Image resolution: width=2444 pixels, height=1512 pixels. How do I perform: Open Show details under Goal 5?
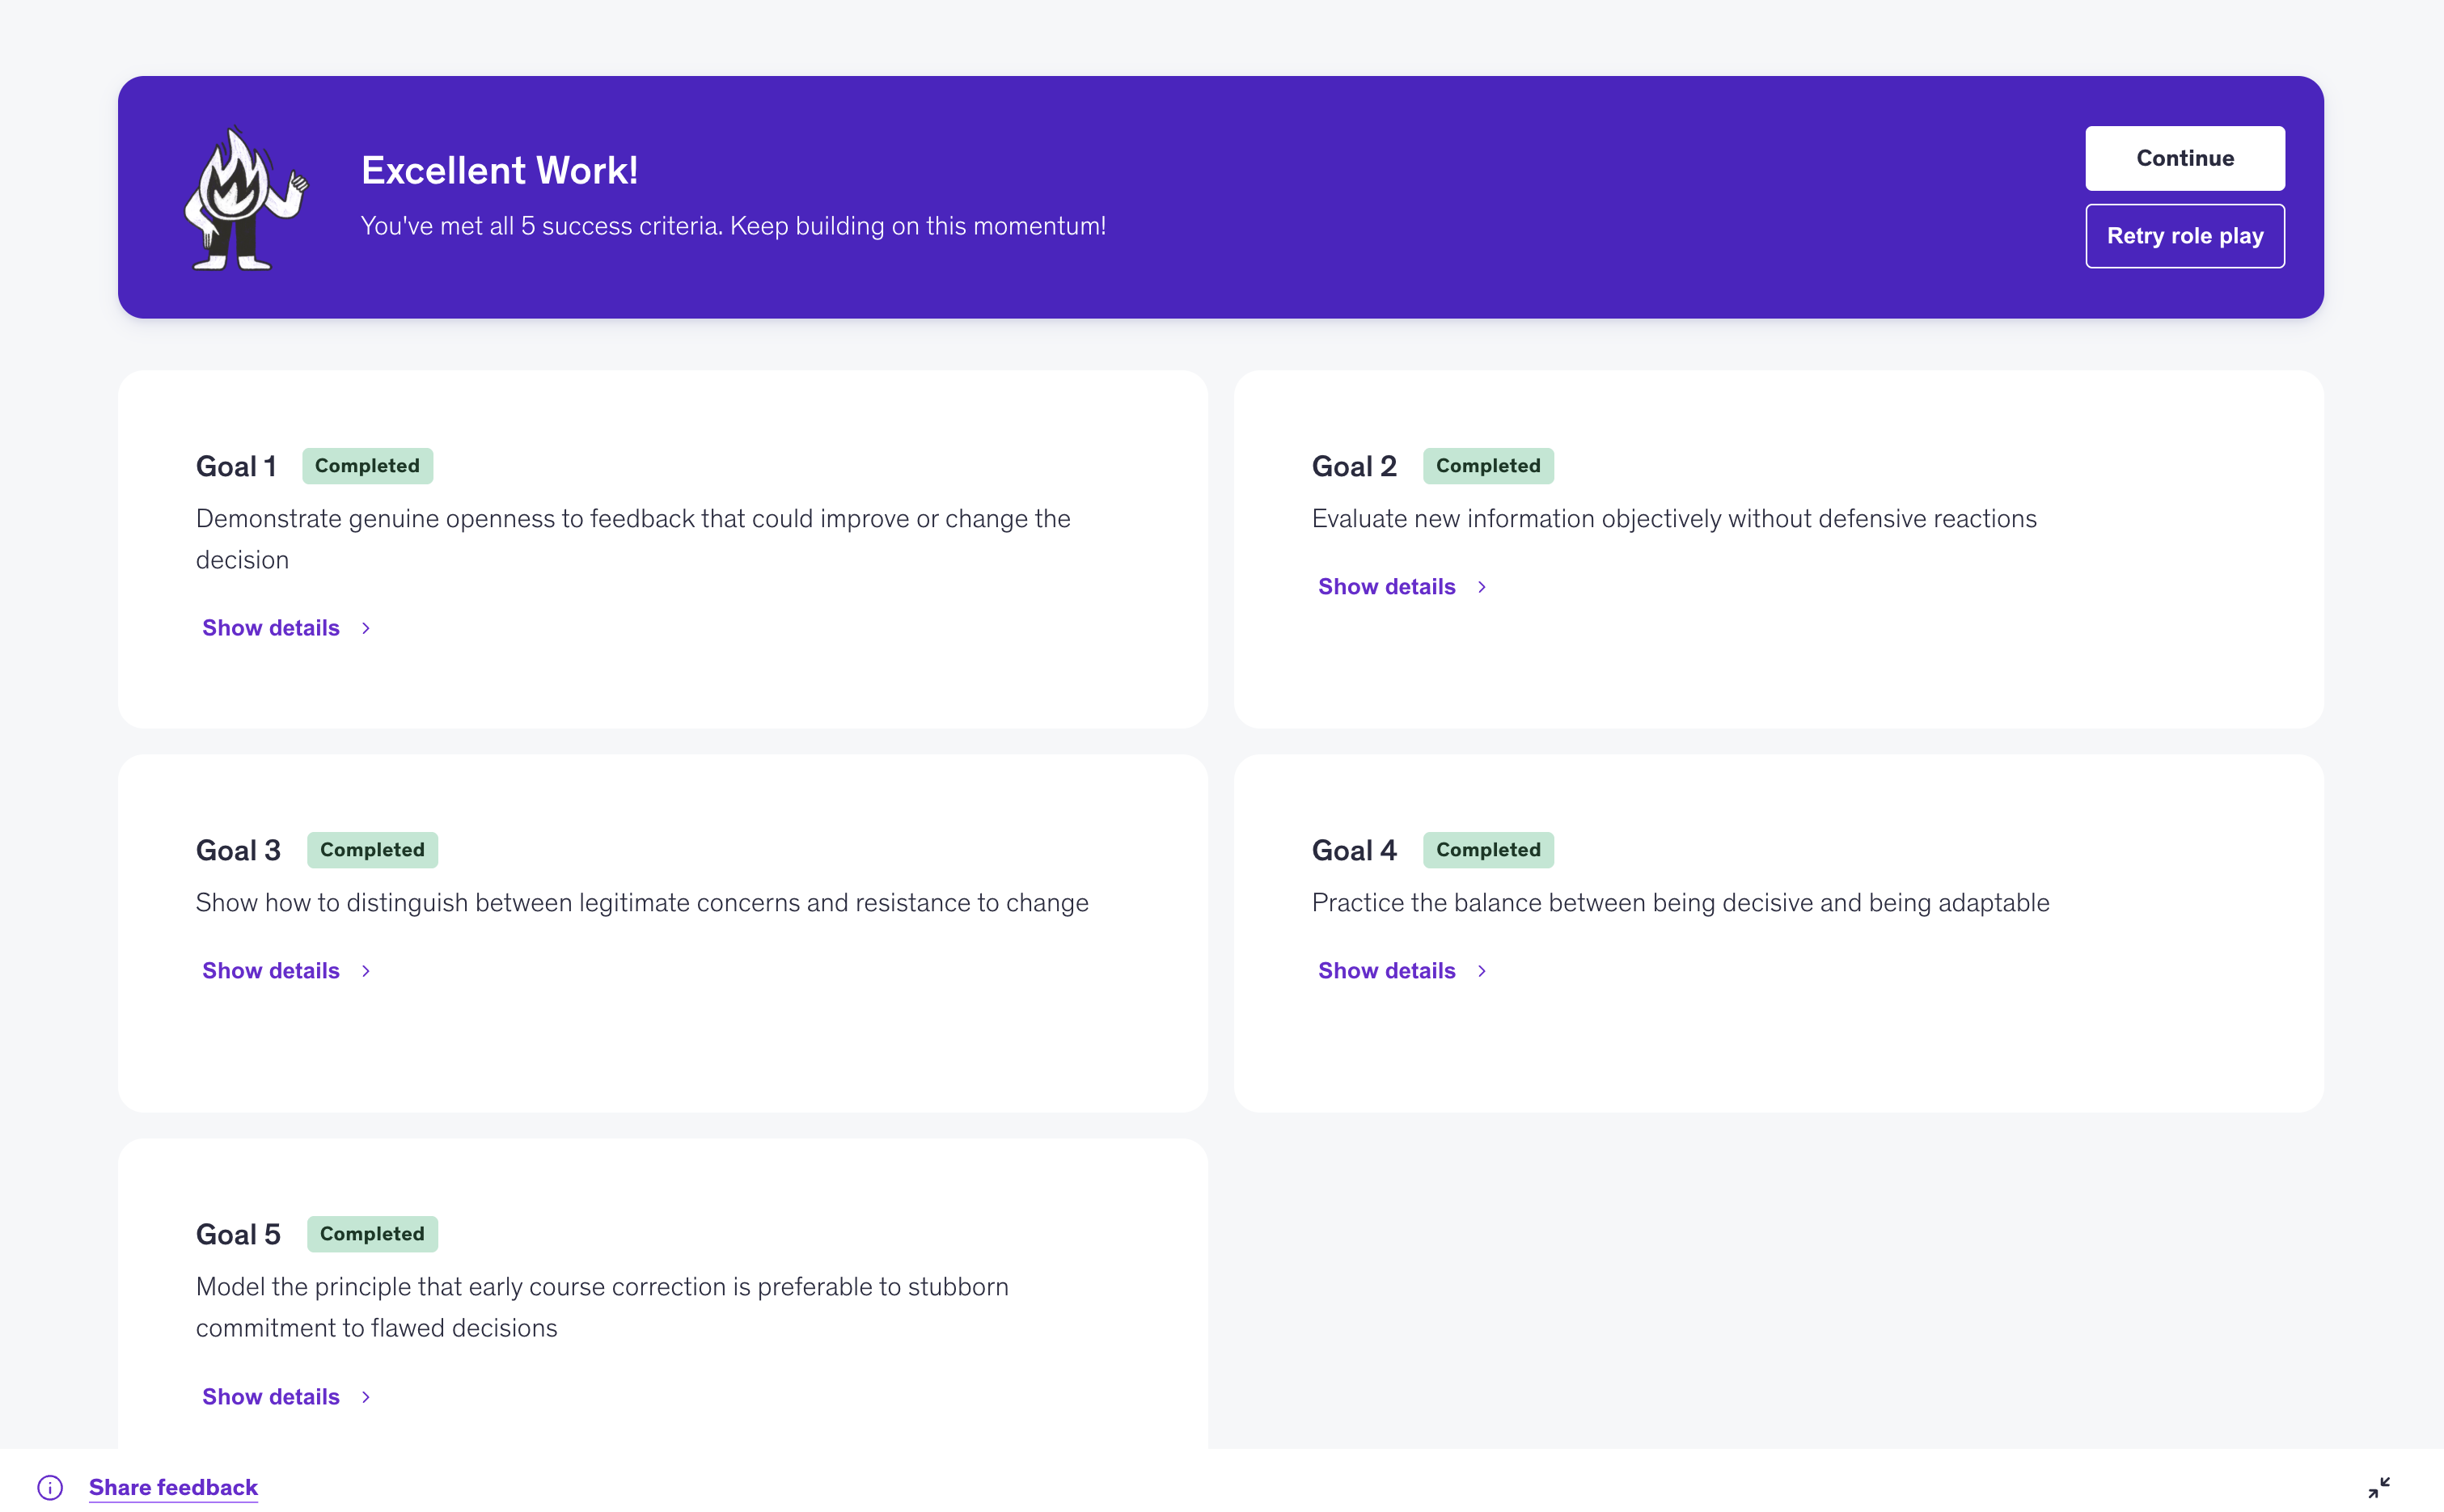[x=271, y=1397]
